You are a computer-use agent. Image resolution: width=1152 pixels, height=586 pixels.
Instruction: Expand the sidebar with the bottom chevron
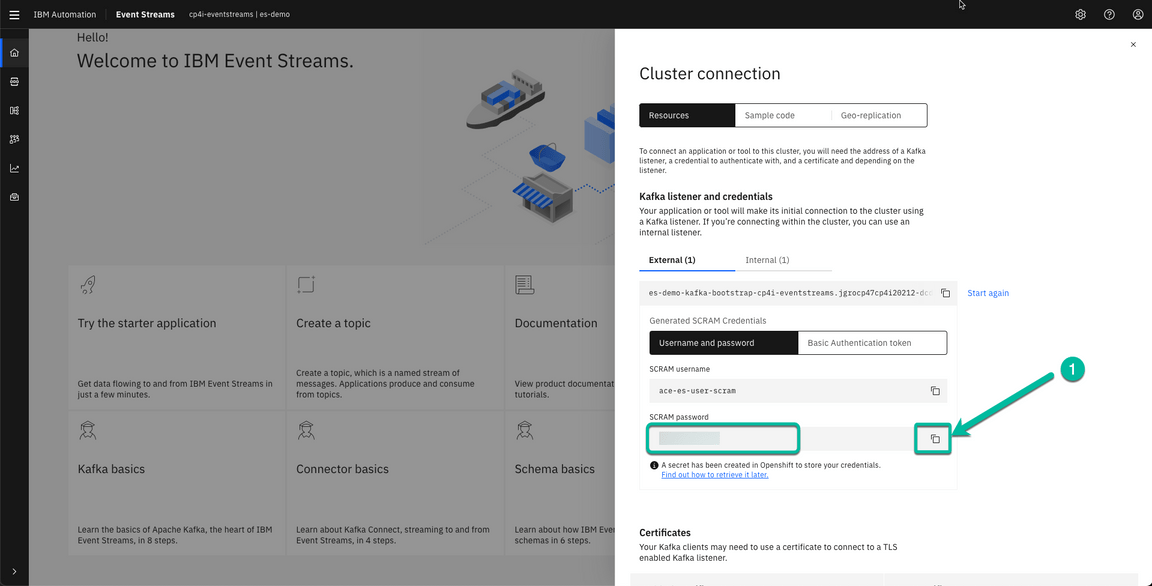[x=13, y=573]
